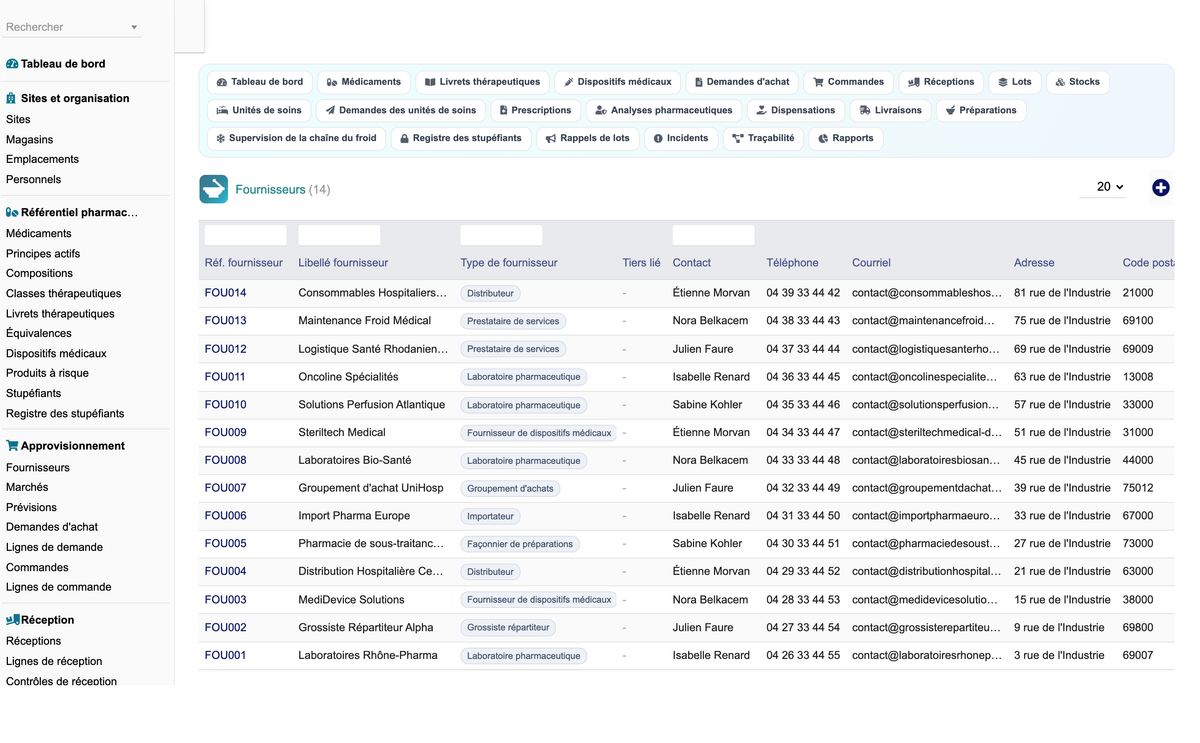Screen dimensions: 1200x743
Task: Open Produits à risque in sidebar
Action: [47, 374]
